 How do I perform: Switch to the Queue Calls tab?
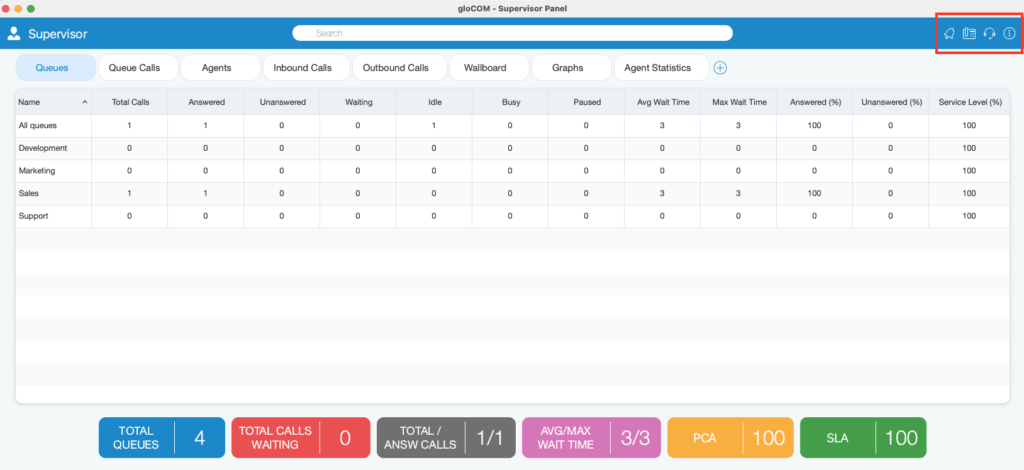tap(134, 68)
